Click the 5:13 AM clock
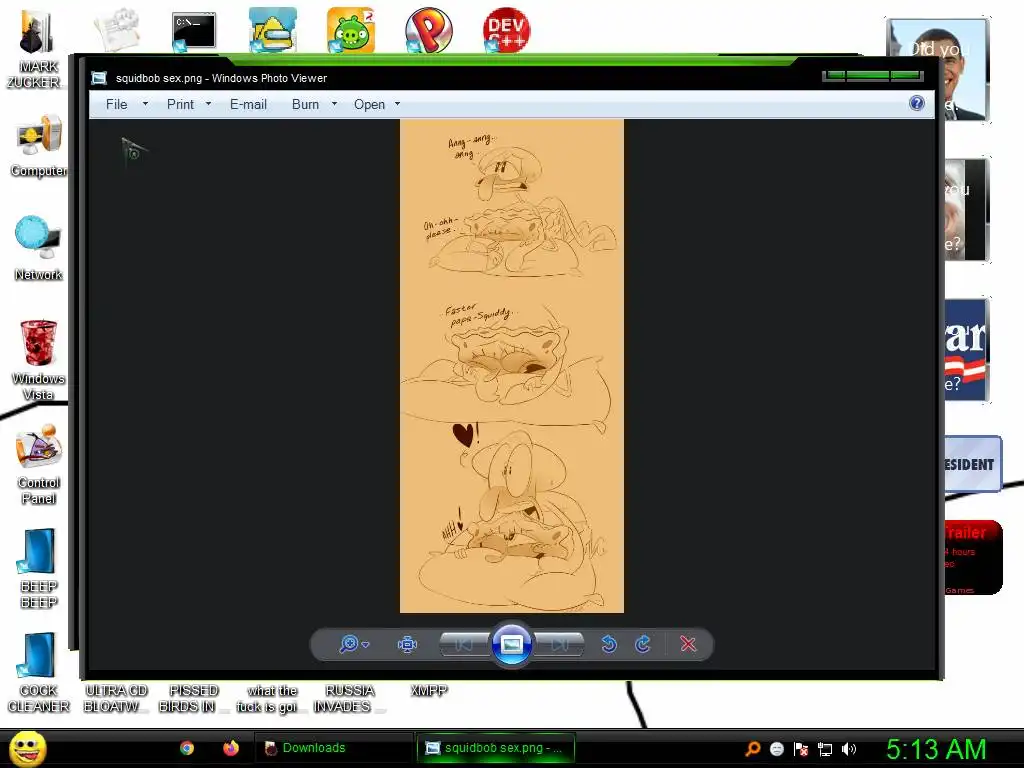The width and height of the screenshot is (1024, 768). tap(936, 749)
